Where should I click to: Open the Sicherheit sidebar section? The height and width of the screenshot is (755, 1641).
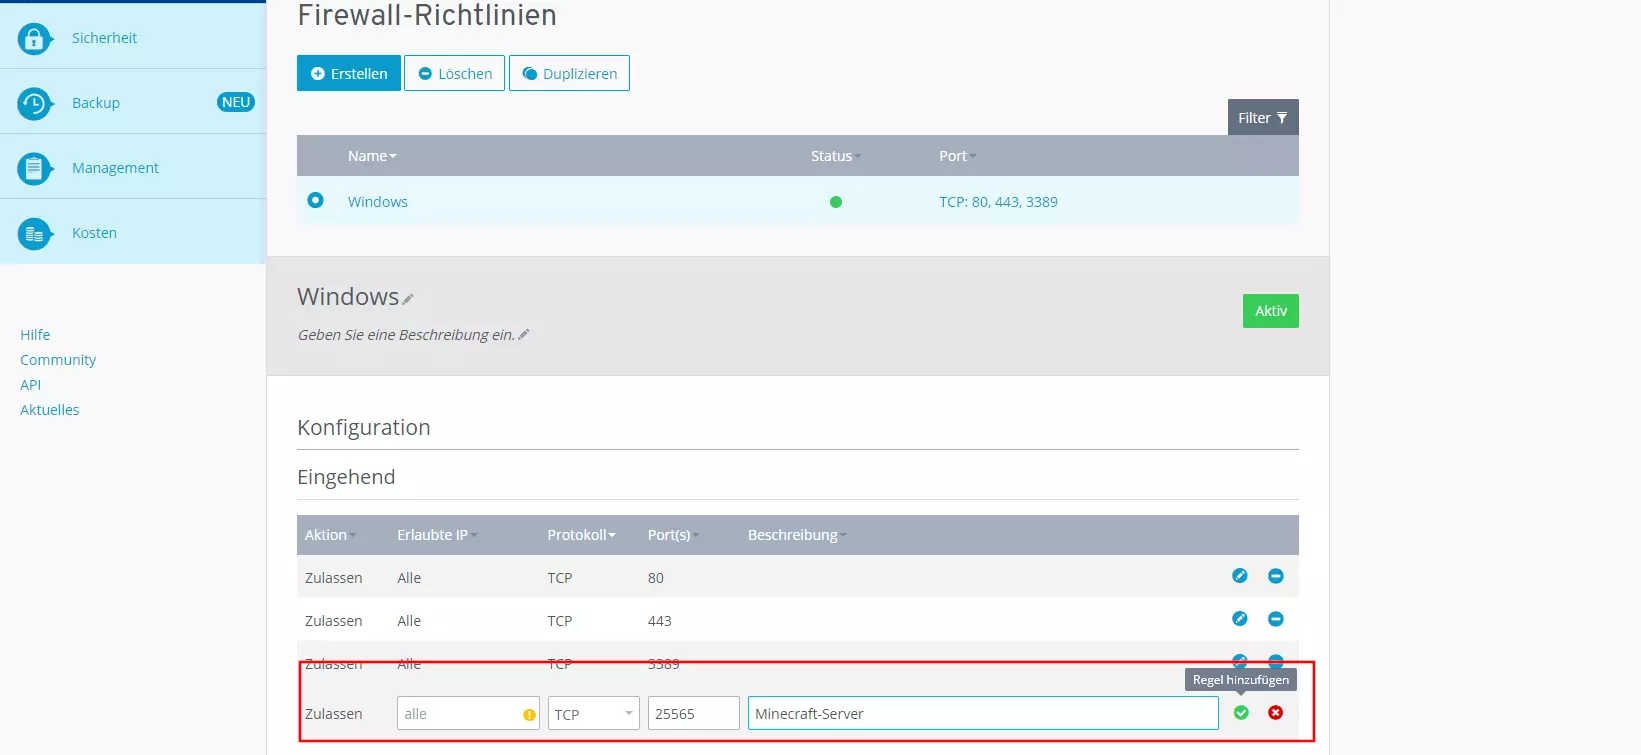click(104, 38)
